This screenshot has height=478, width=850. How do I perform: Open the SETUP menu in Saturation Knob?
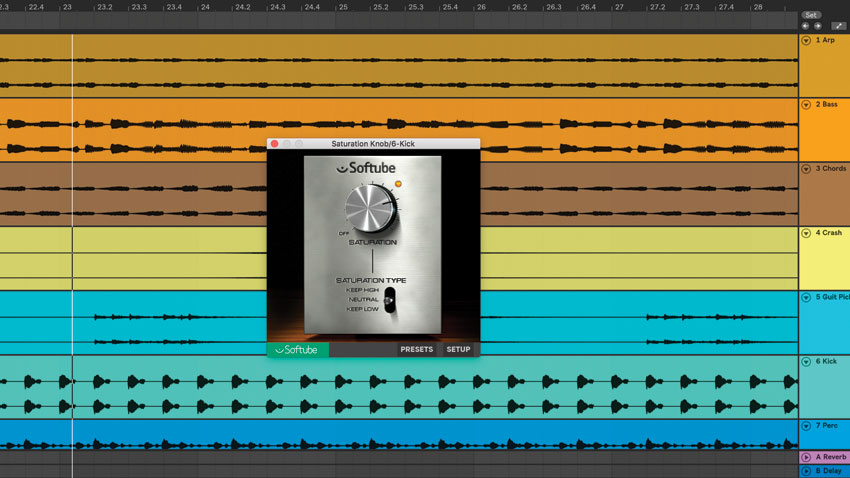458,350
